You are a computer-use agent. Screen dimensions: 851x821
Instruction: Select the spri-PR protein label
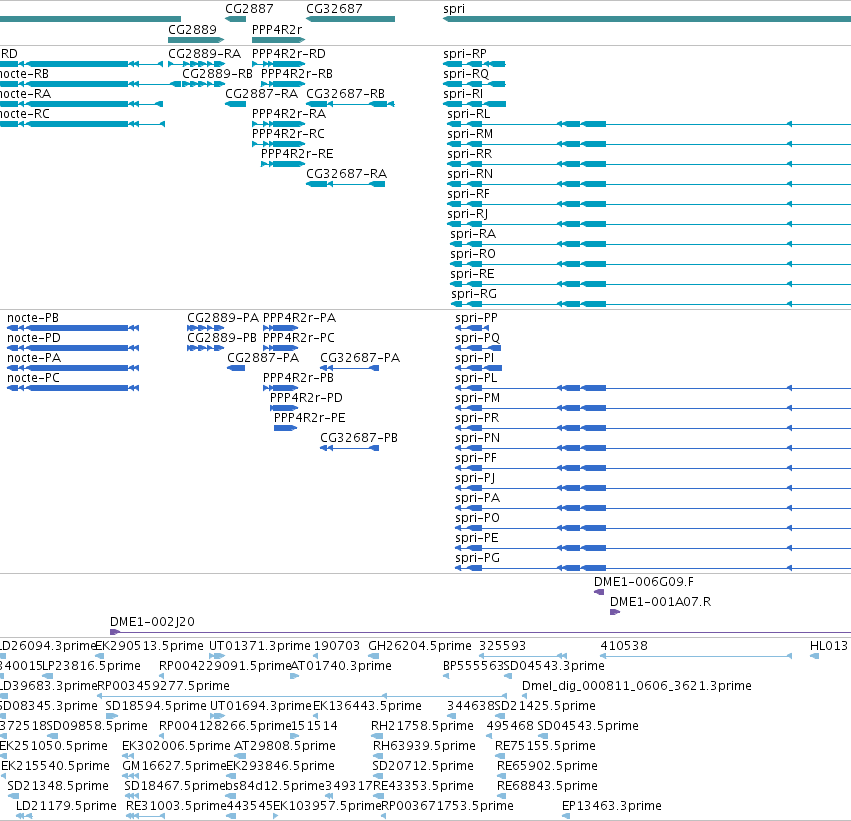(477, 418)
